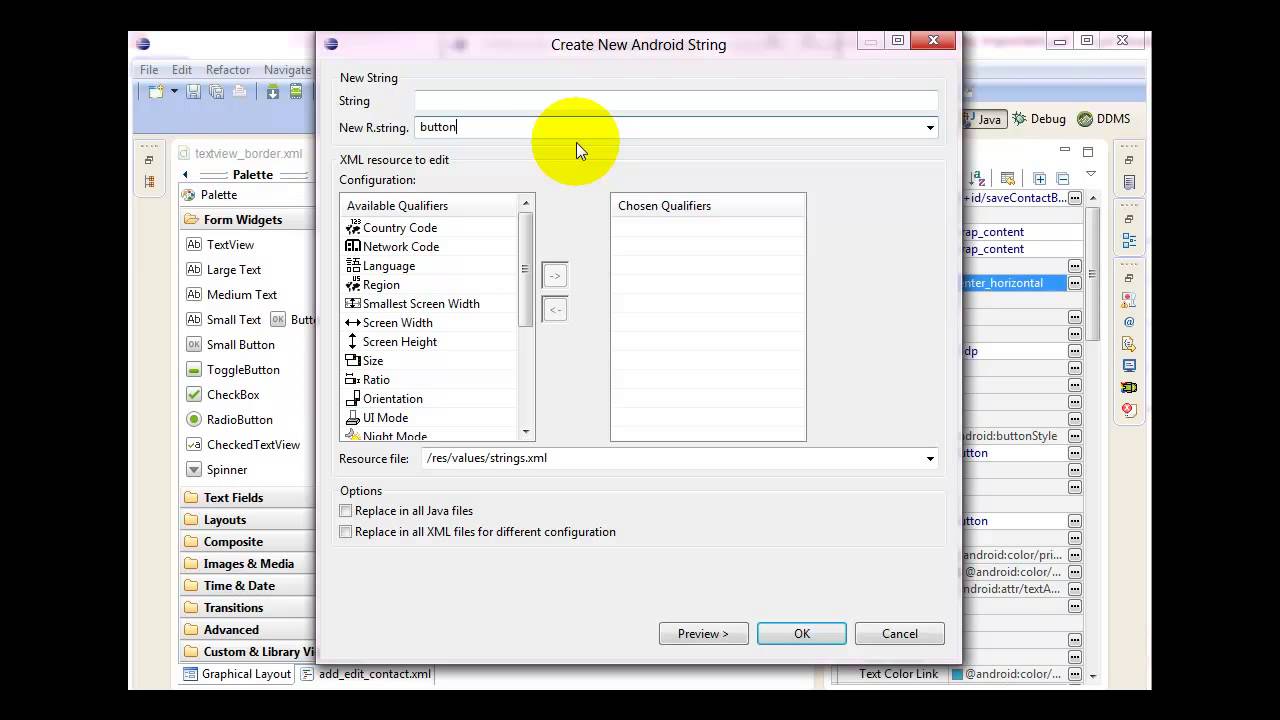Pick the Small Button widget in Palette
This screenshot has height=720, width=1280.
pos(230,345)
